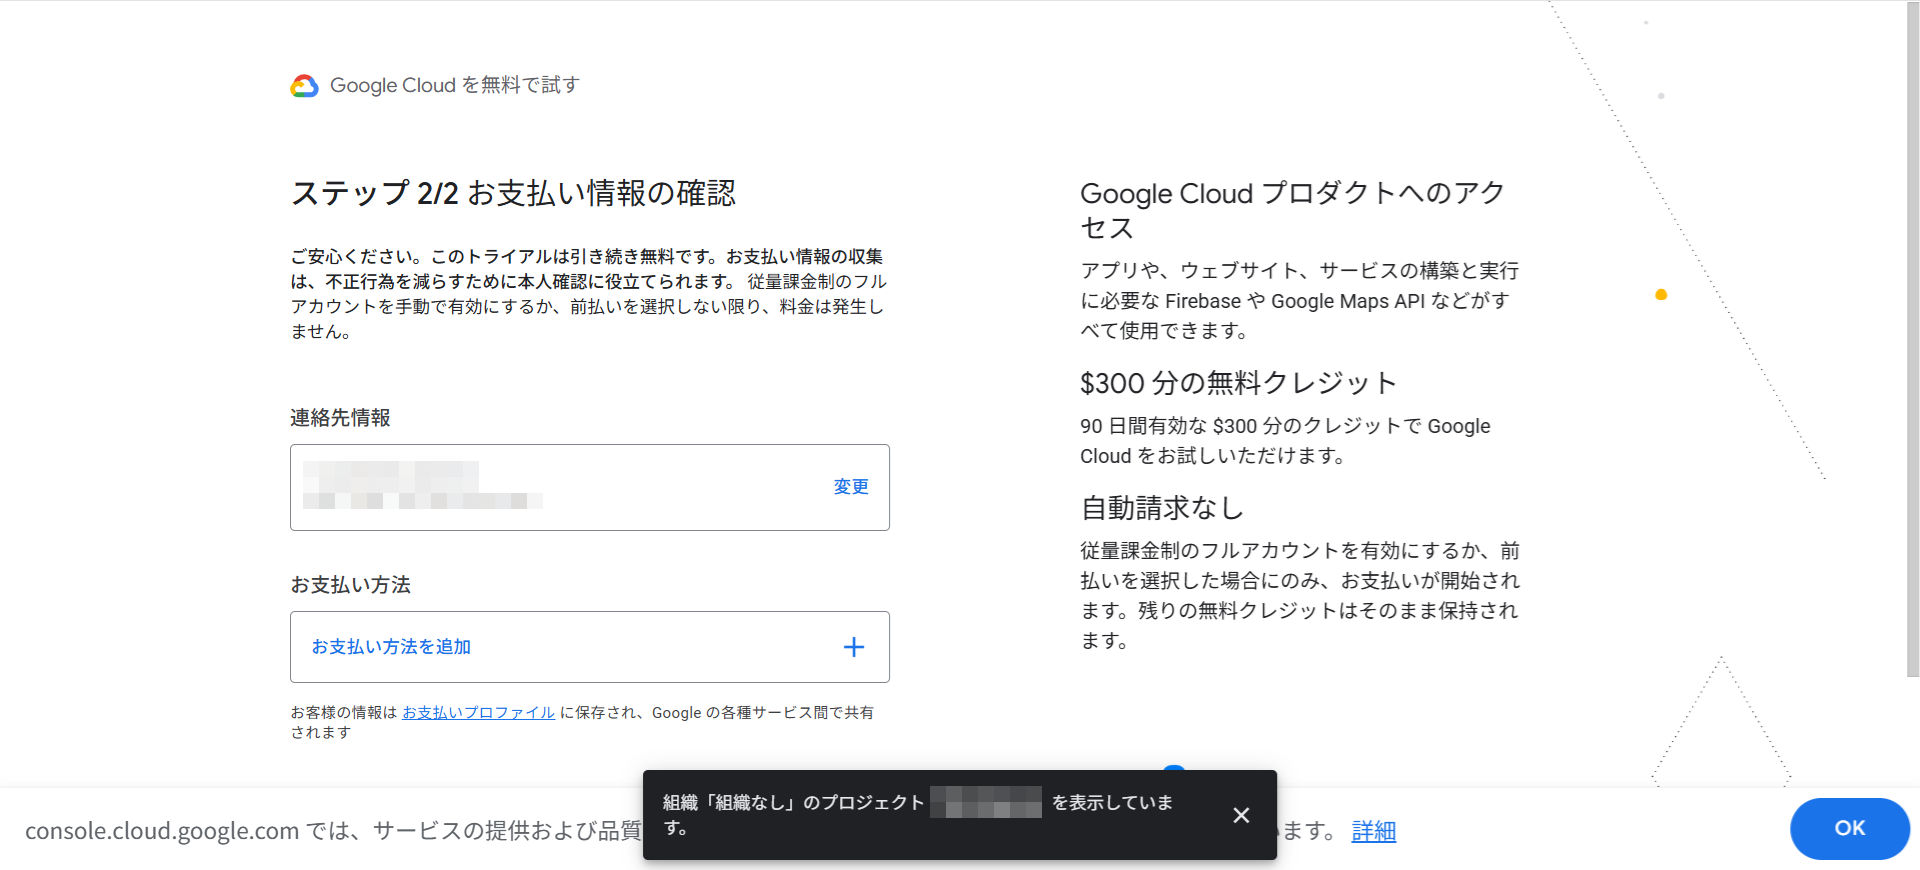Dismiss the project notification with X
Screen dimensions: 1920x870
click(x=1241, y=815)
